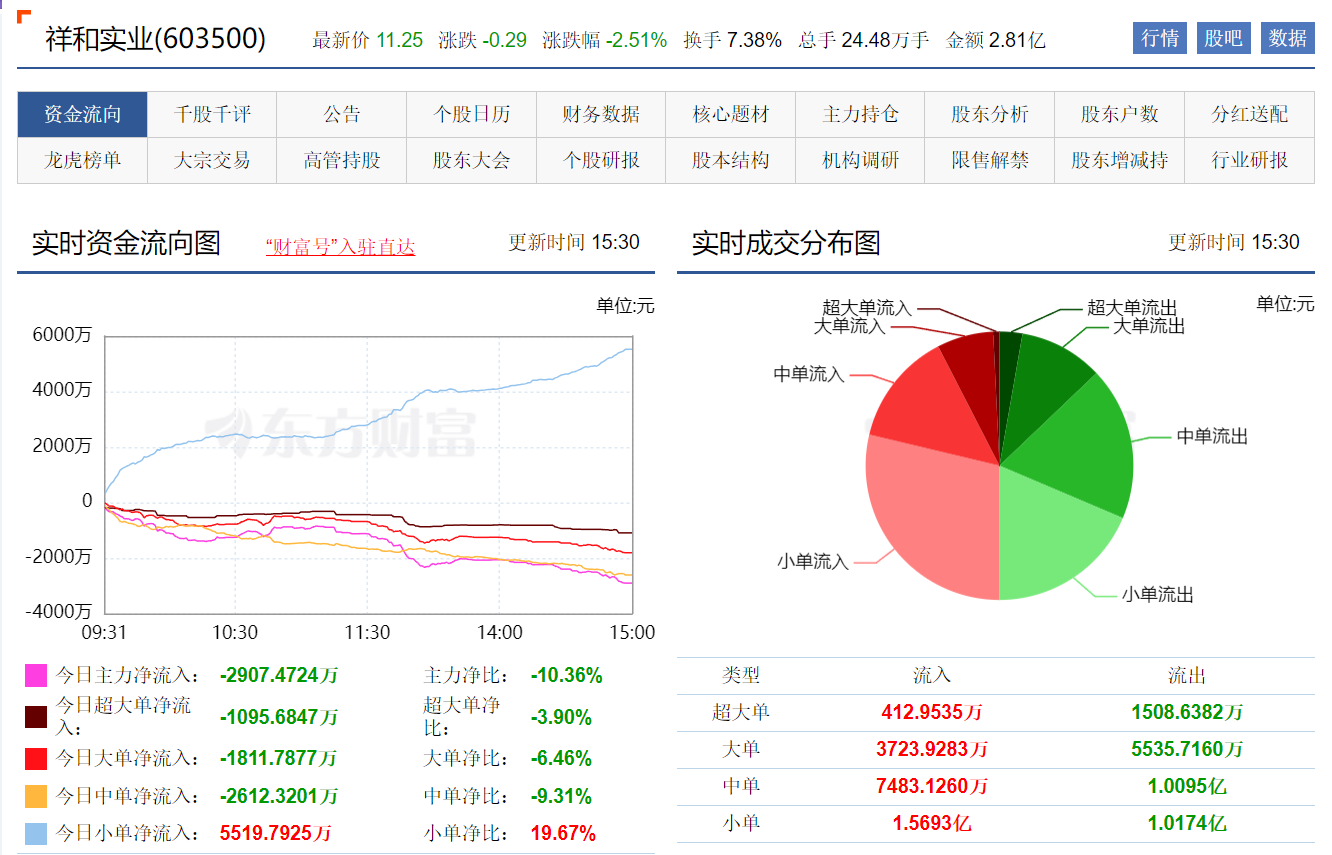Click the 小单 流入 1.5693亿 cell
1332x855 pixels.
(x=932, y=824)
